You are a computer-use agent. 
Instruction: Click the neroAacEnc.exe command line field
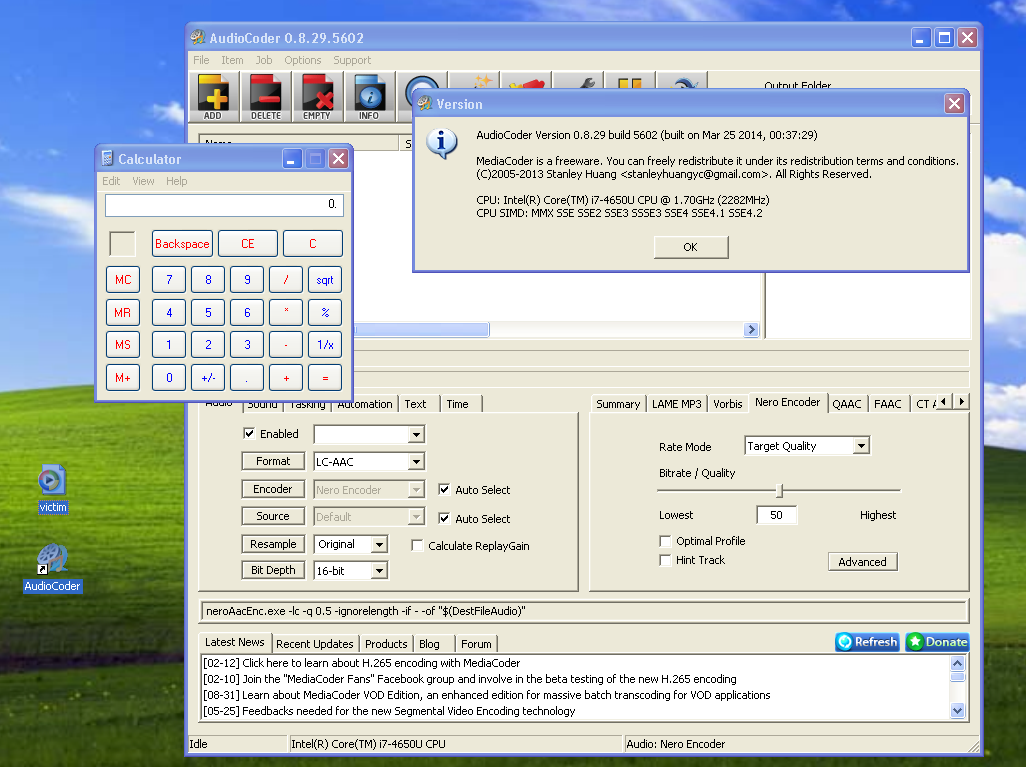pos(584,611)
